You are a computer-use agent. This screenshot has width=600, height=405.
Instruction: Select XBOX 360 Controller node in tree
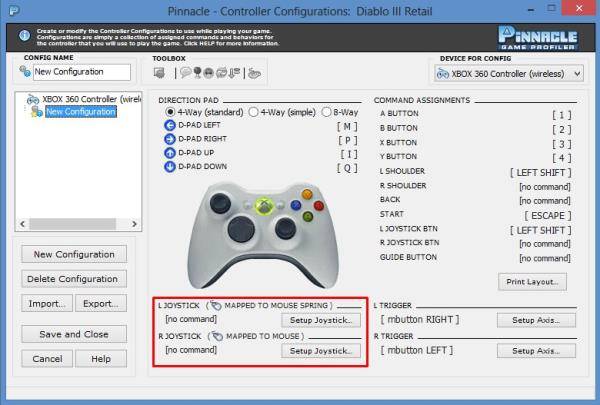click(x=91, y=99)
